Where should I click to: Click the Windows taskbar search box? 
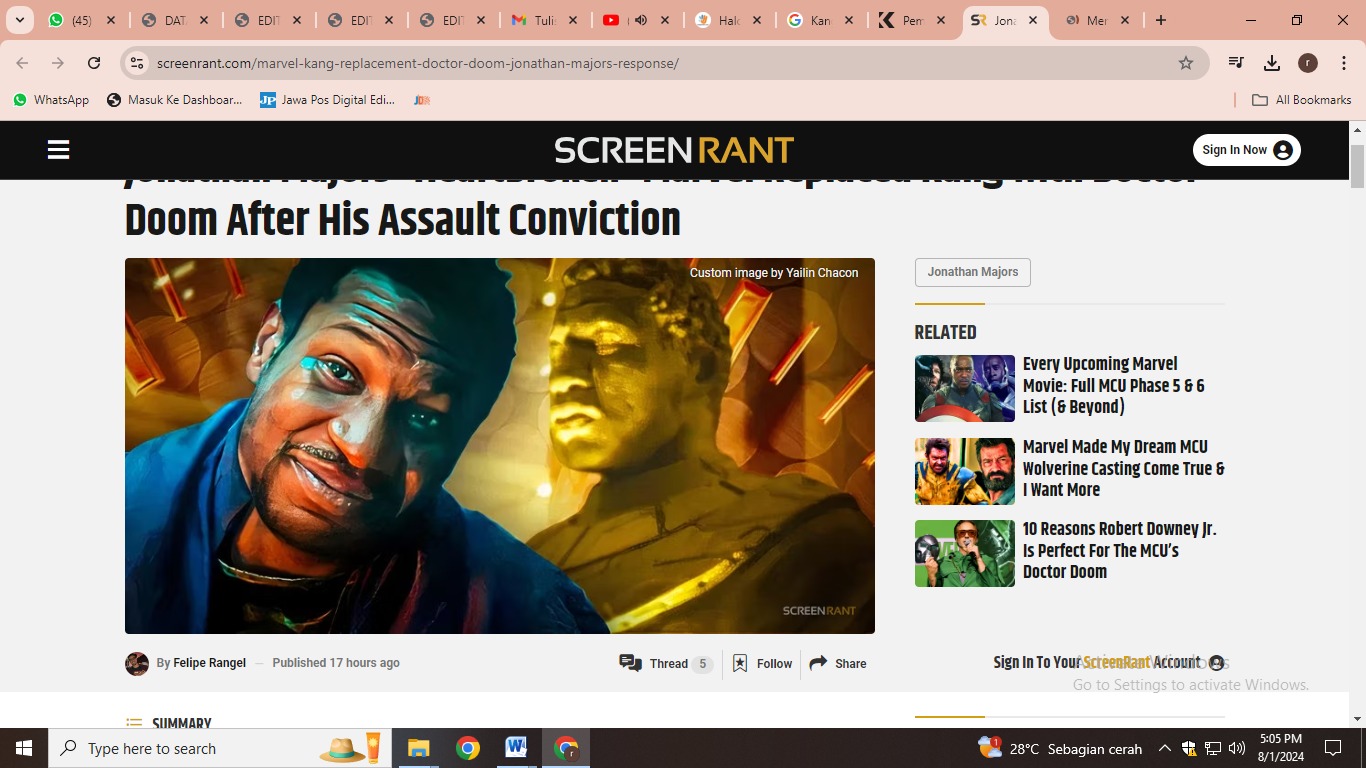click(x=190, y=748)
